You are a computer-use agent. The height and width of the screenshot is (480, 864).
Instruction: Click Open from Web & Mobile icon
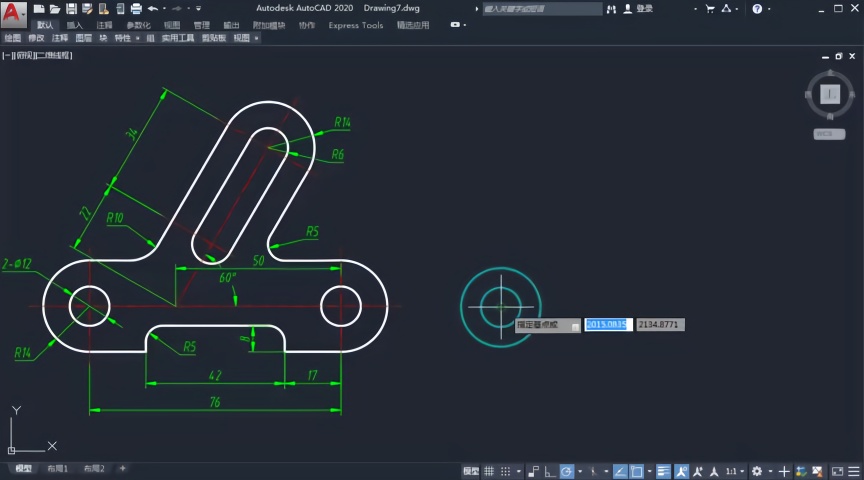(103, 9)
